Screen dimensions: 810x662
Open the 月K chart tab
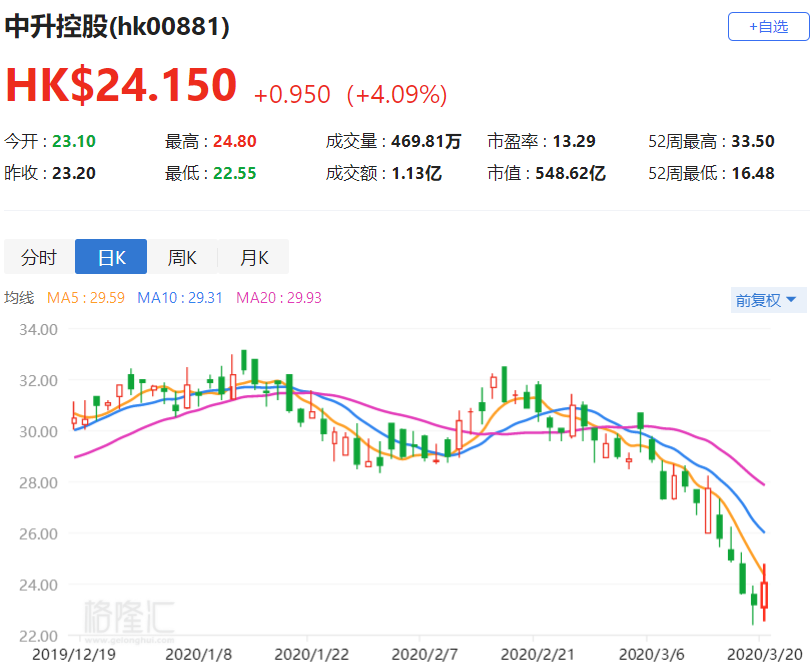click(253, 257)
